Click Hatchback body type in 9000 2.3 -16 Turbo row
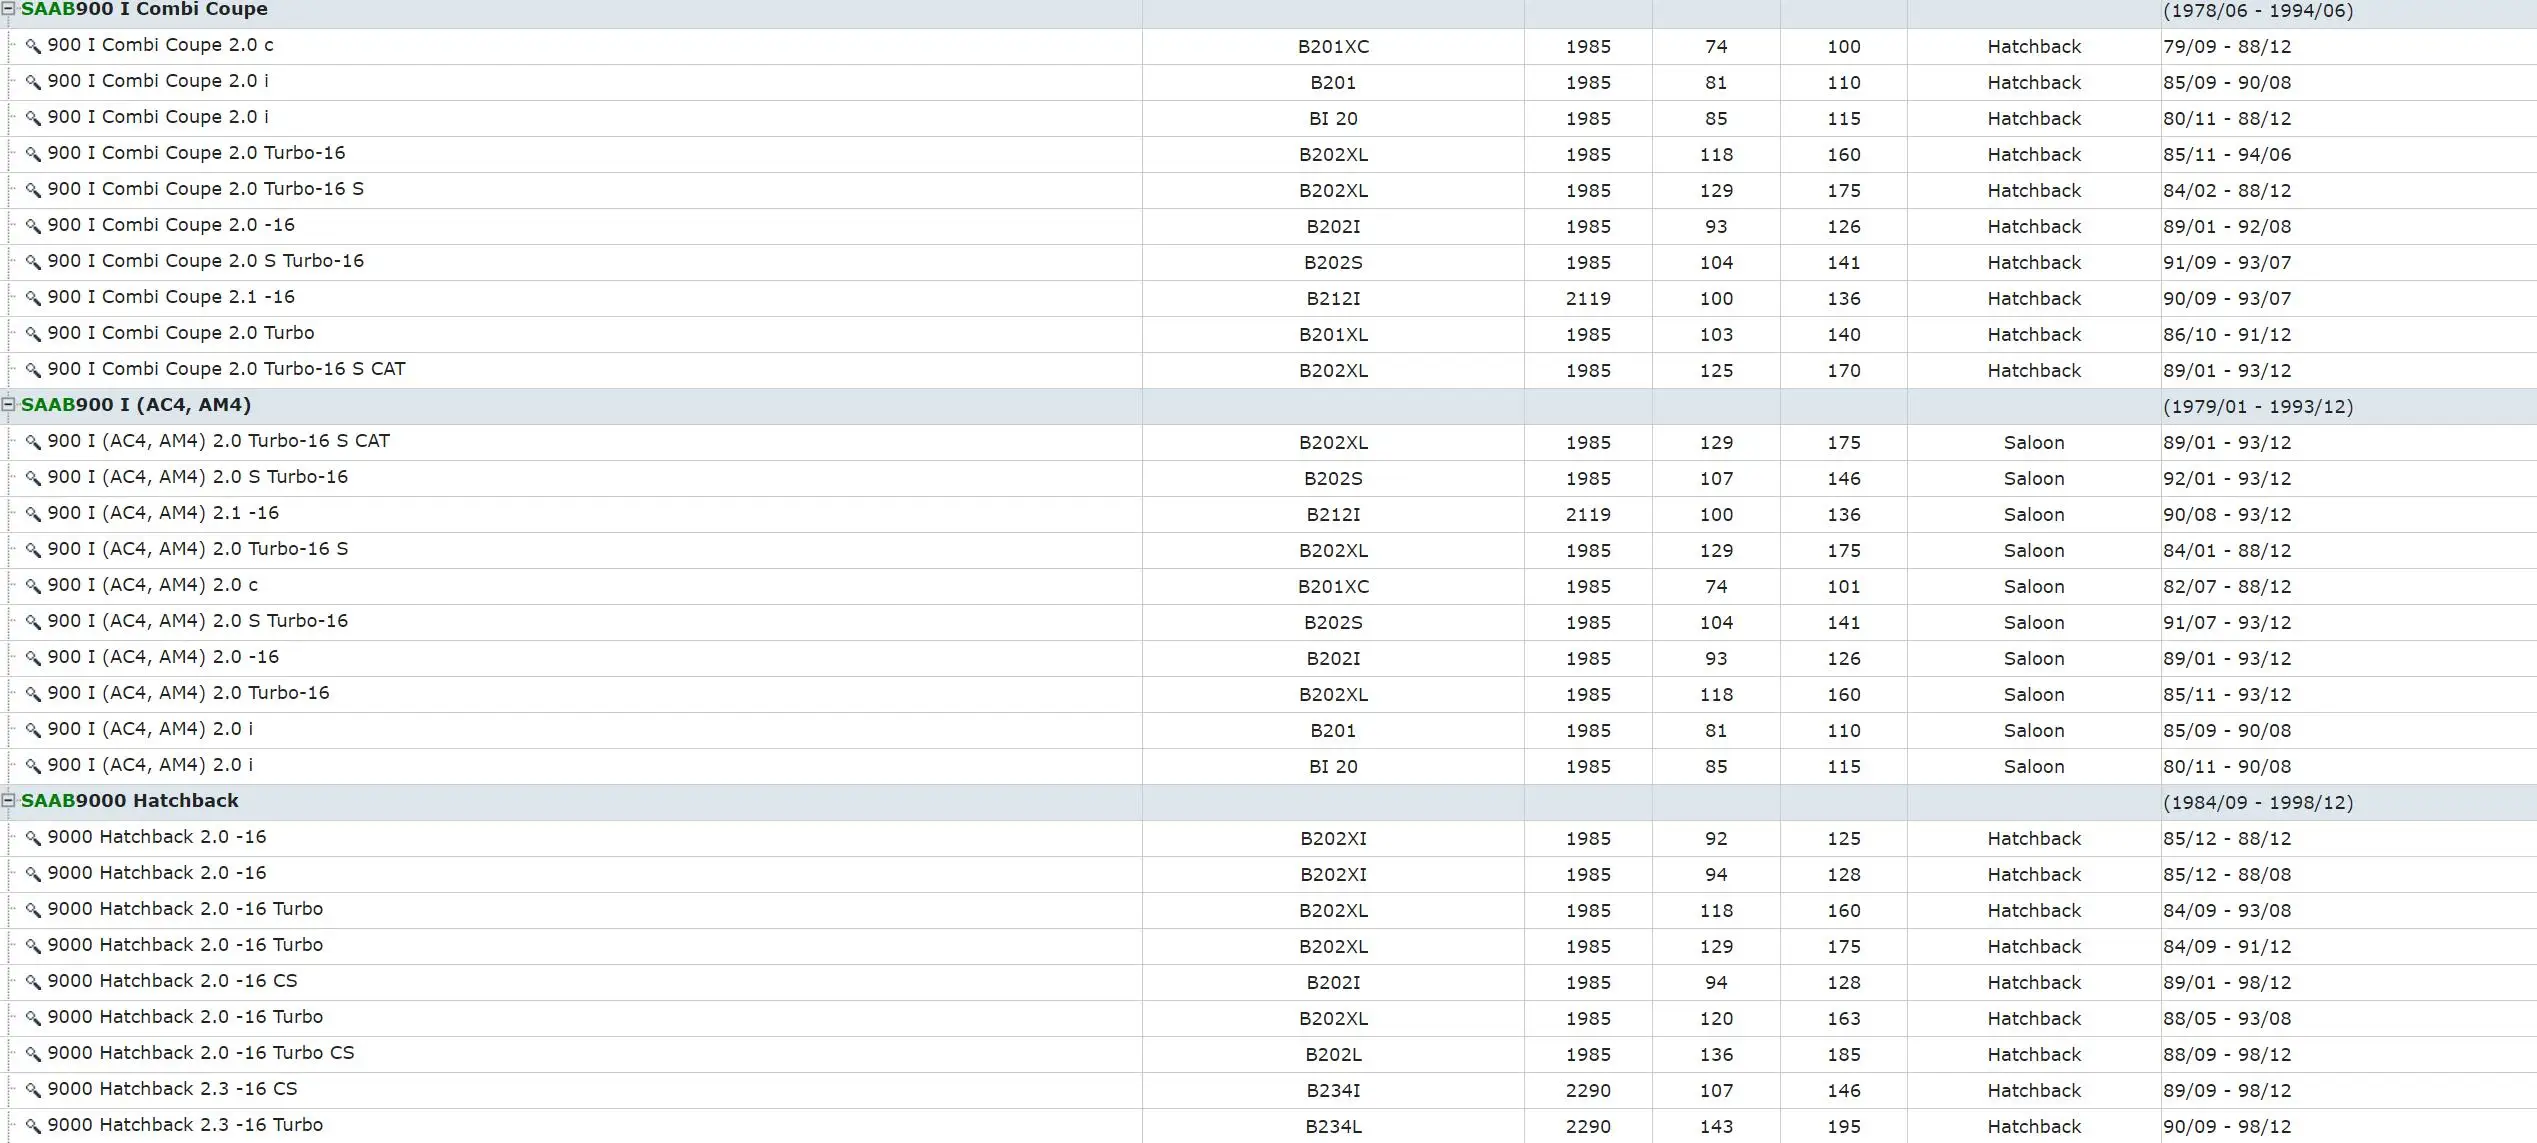2537x1143 pixels. point(2034,1127)
